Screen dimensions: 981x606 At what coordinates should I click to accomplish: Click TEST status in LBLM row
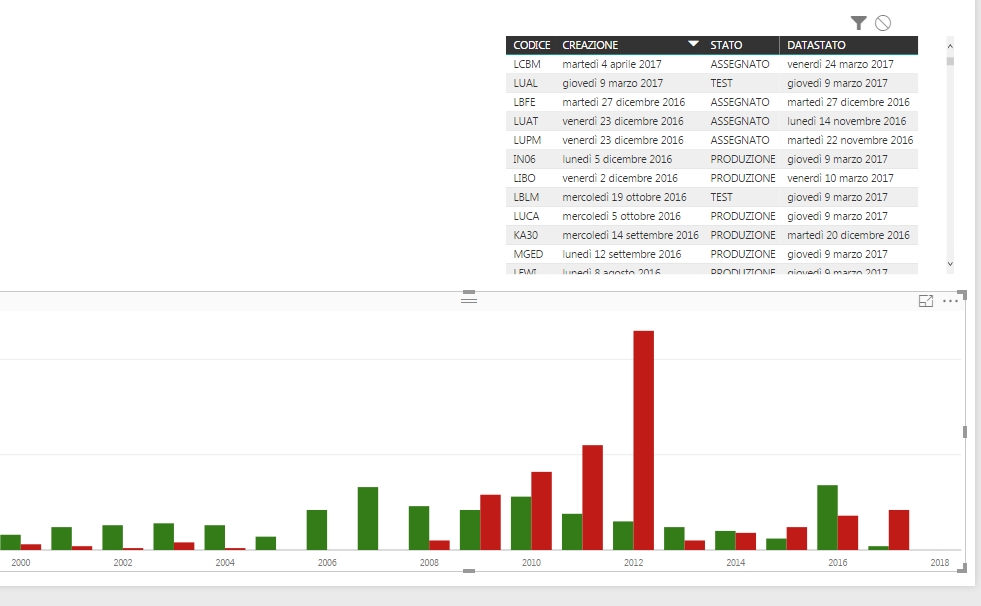tap(721, 197)
